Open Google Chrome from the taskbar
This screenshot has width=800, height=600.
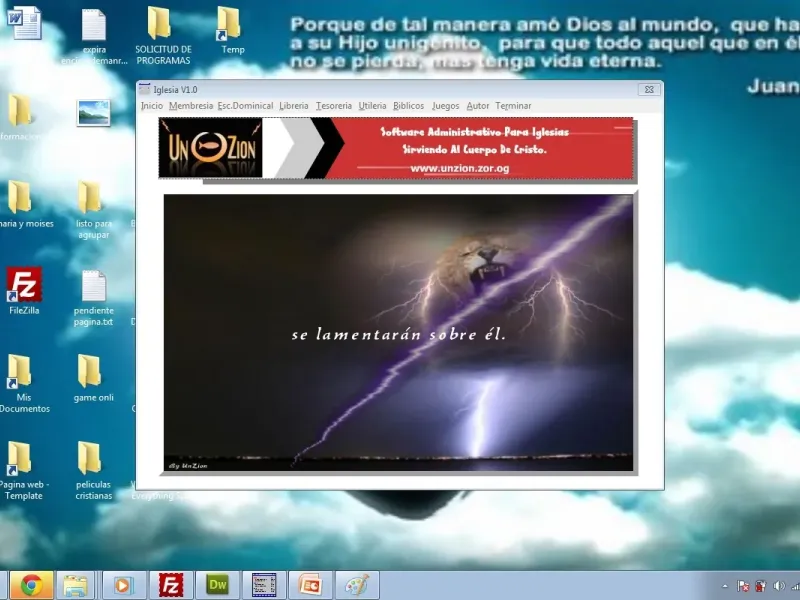(x=32, y=585)
